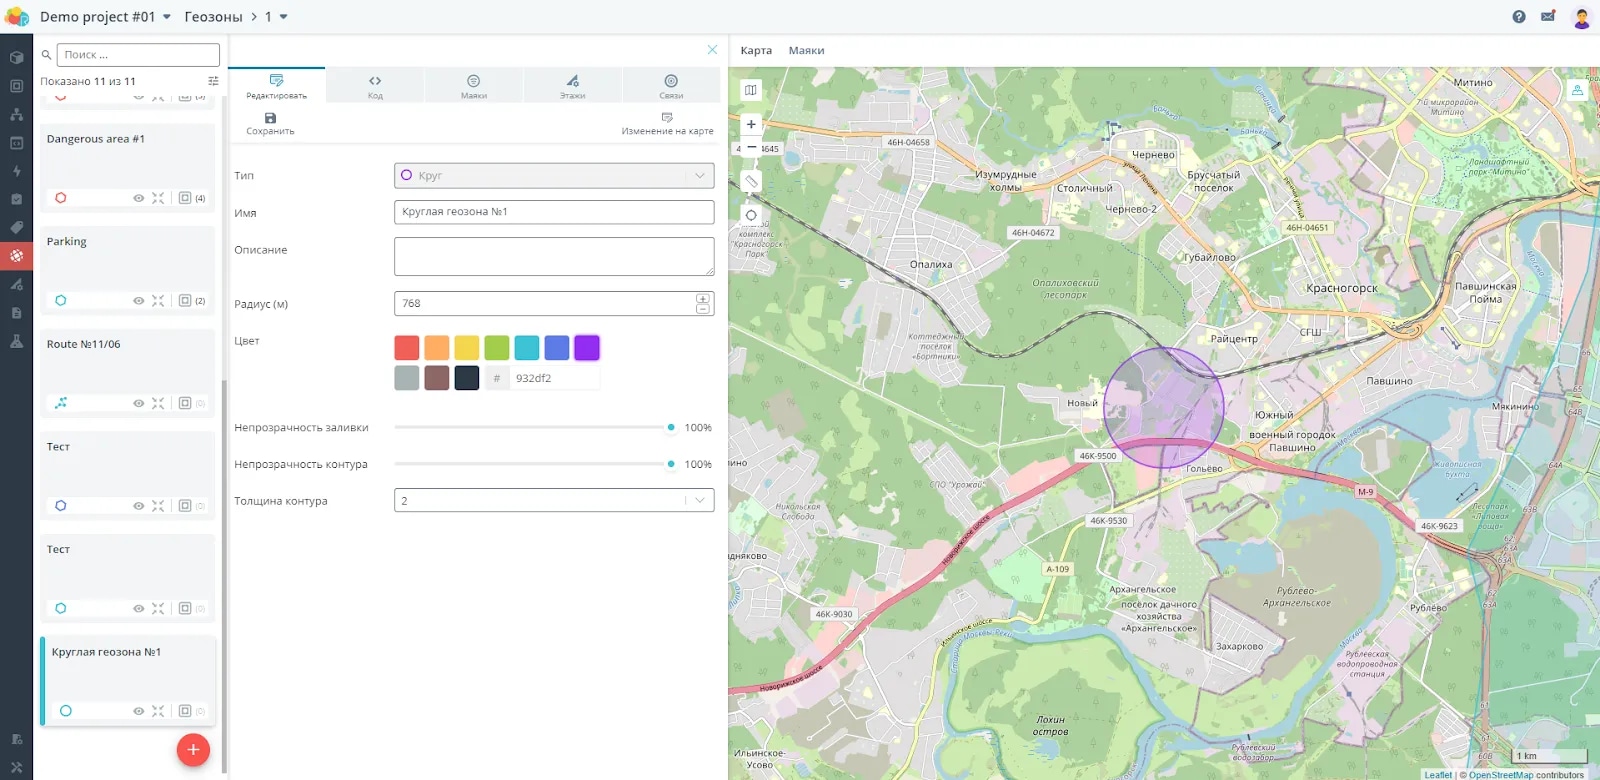The width and height of the screenshot is (1600, 780).
Task: Toggle visibility of Dangerous area #1
Action: (x=139, y=198)
